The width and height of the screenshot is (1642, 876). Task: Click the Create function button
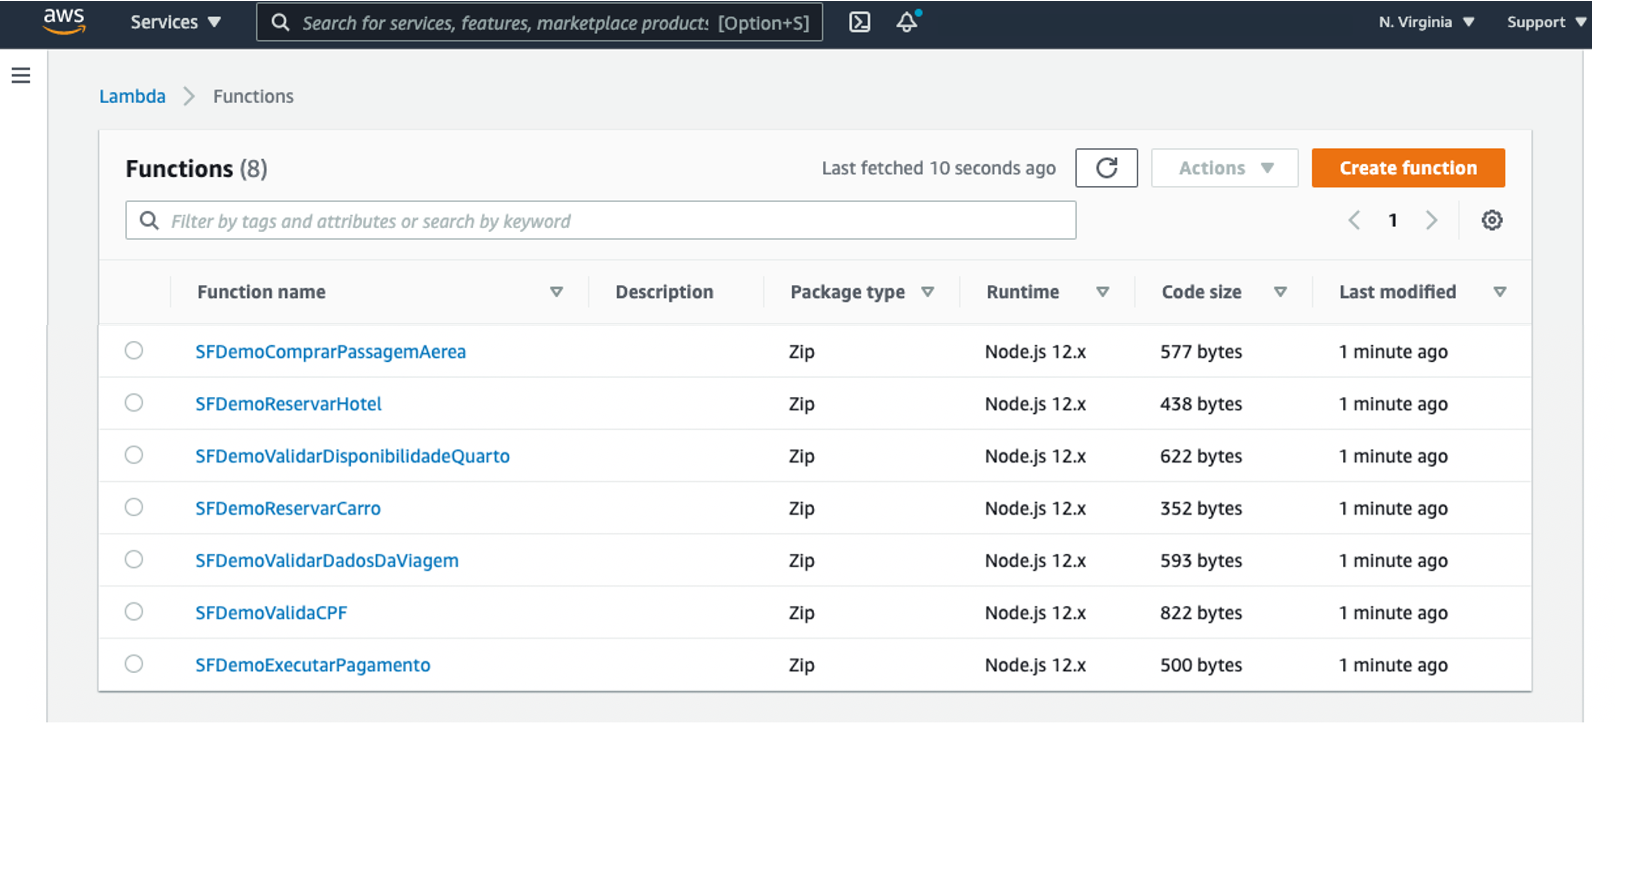click(x=1408, y=168)
